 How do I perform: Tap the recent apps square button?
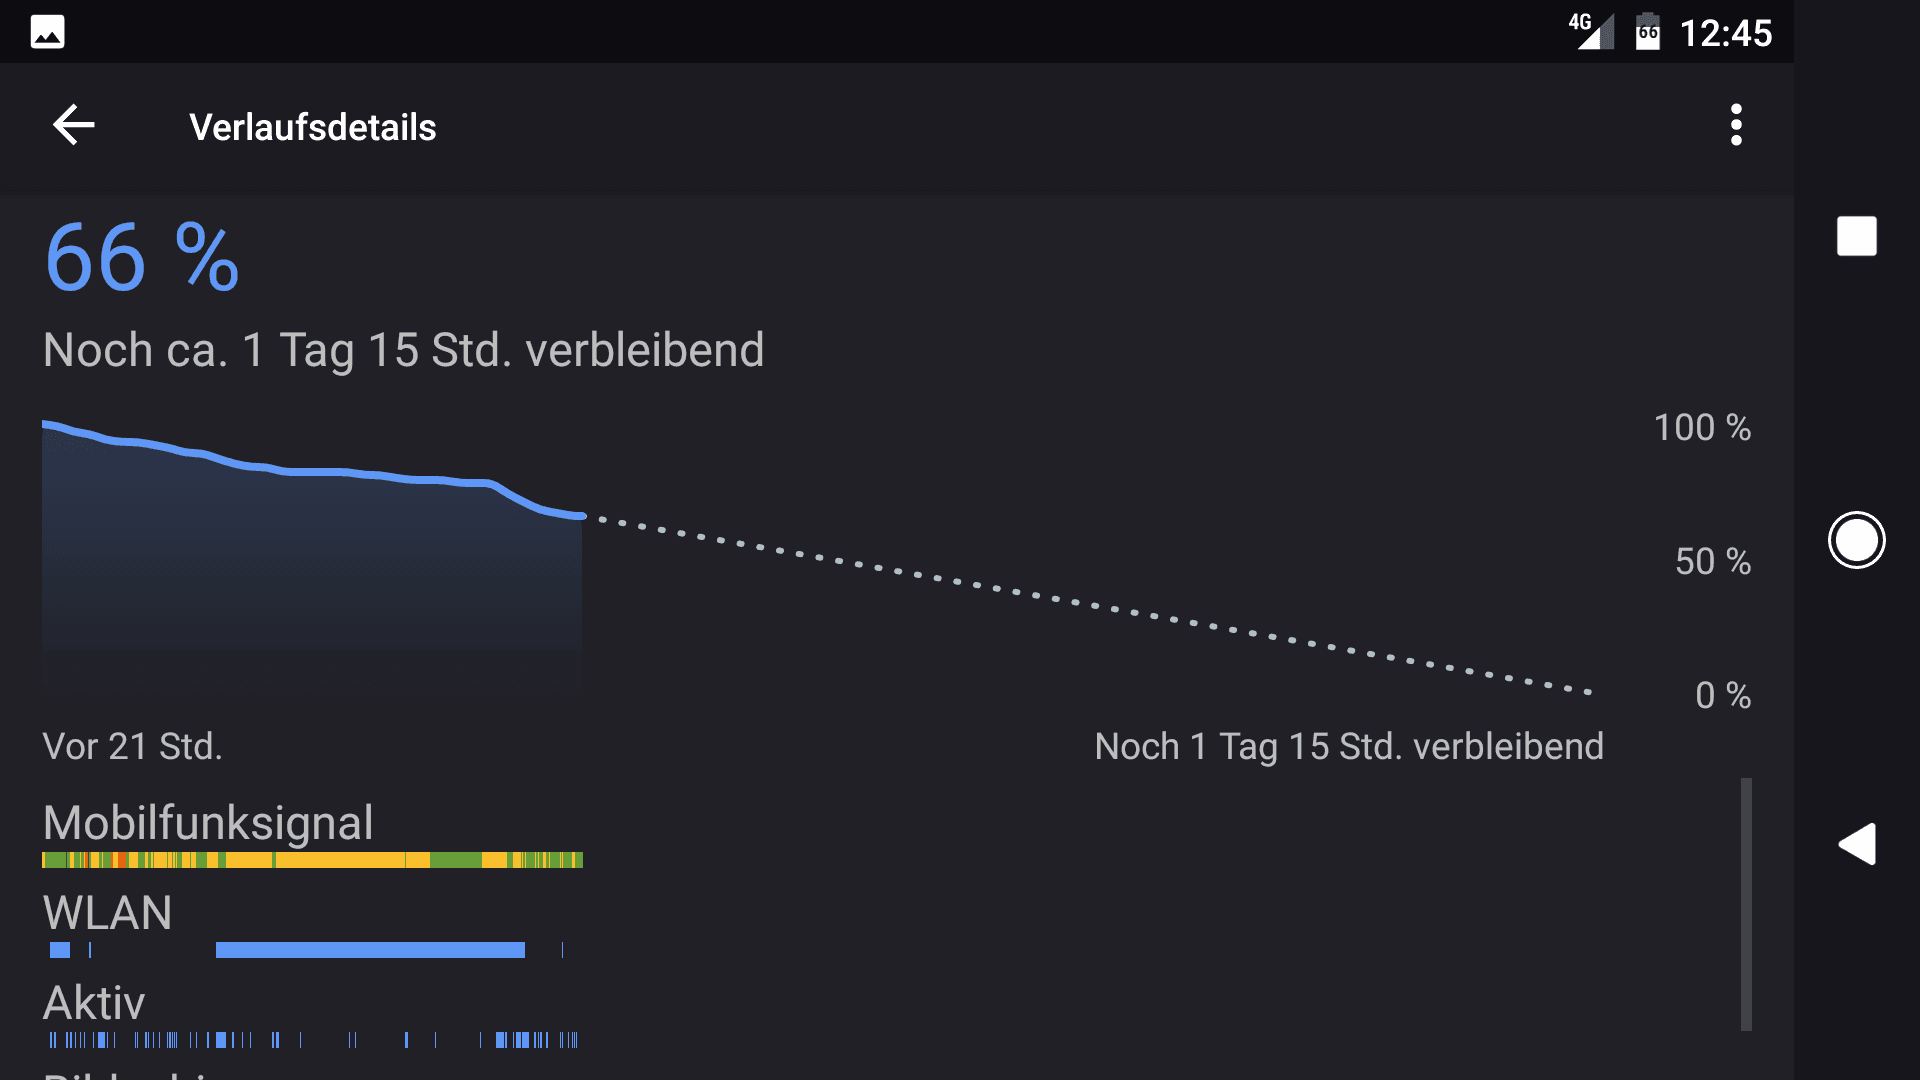(1856, 237)
